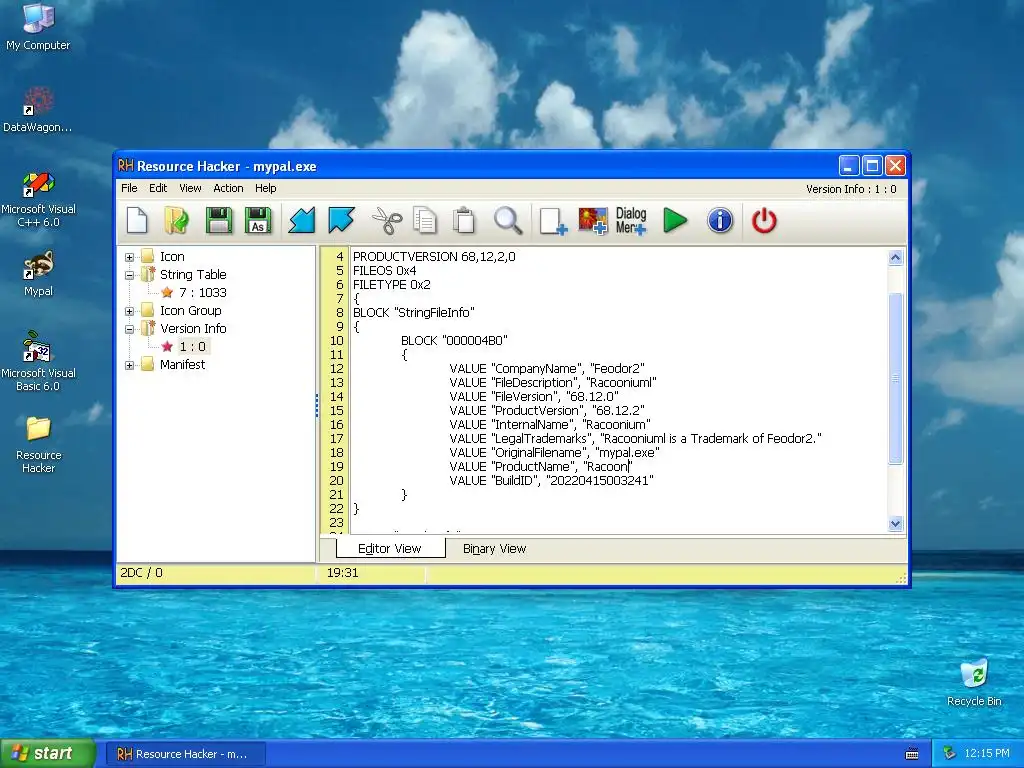The width and height of the screenshot is (1024, 768).
Task: Click the blue up-right arrow icon
Action: (341, 220)
